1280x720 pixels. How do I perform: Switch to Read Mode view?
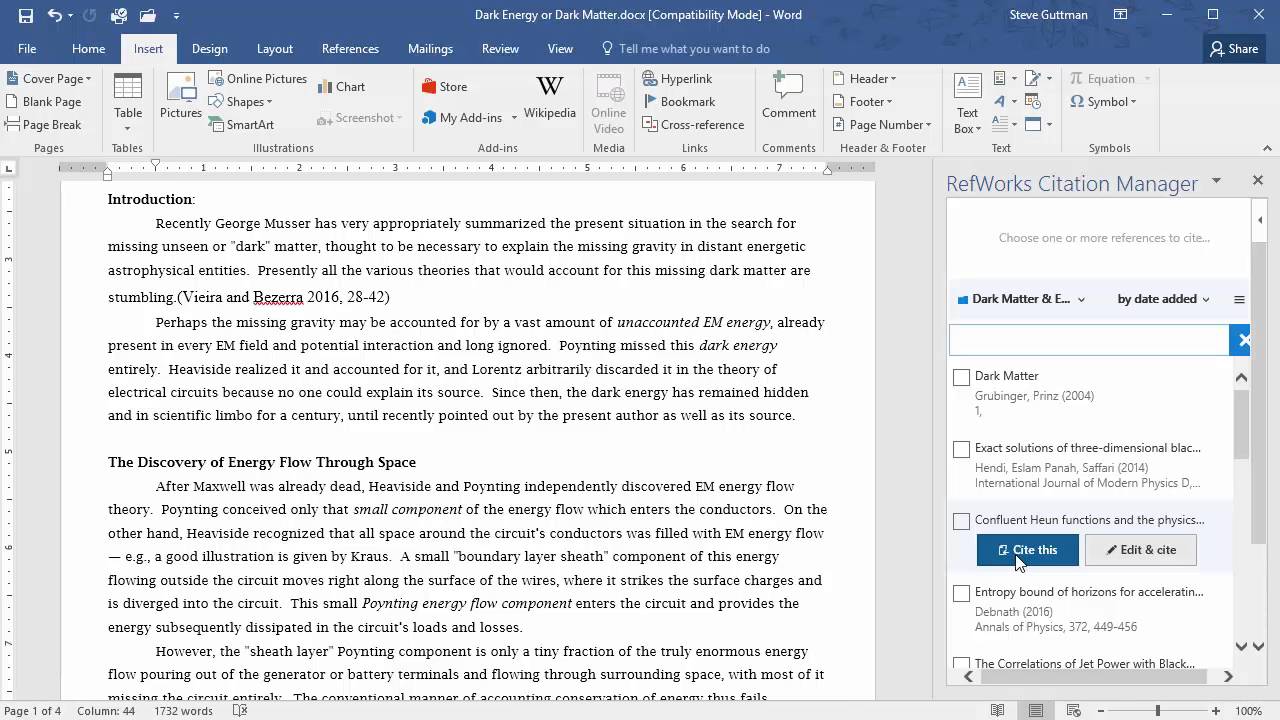coord(997,710)
